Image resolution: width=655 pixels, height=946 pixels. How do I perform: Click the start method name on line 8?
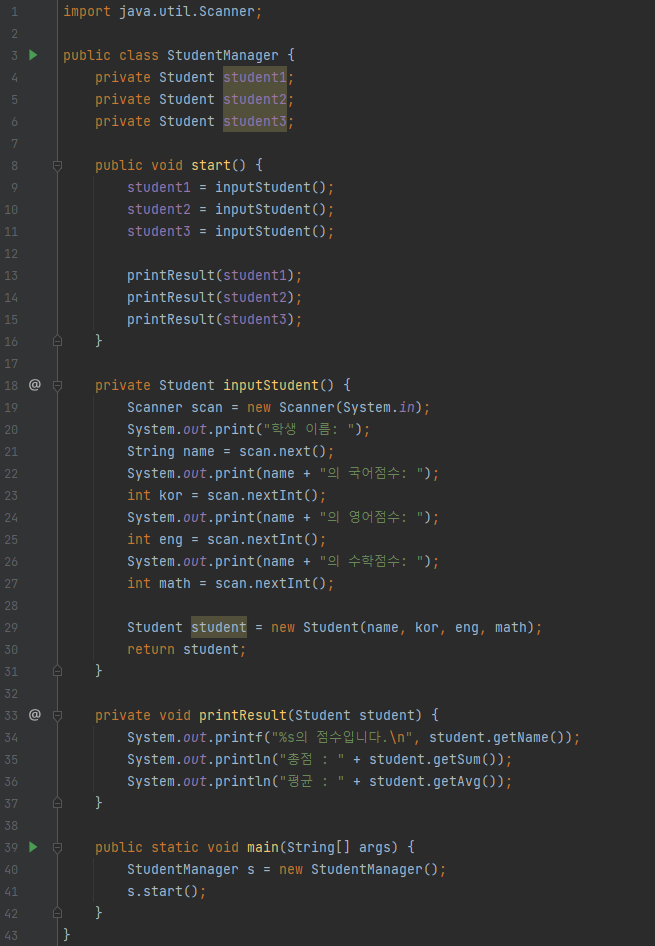pyautogui.click(x=210, y=165)
